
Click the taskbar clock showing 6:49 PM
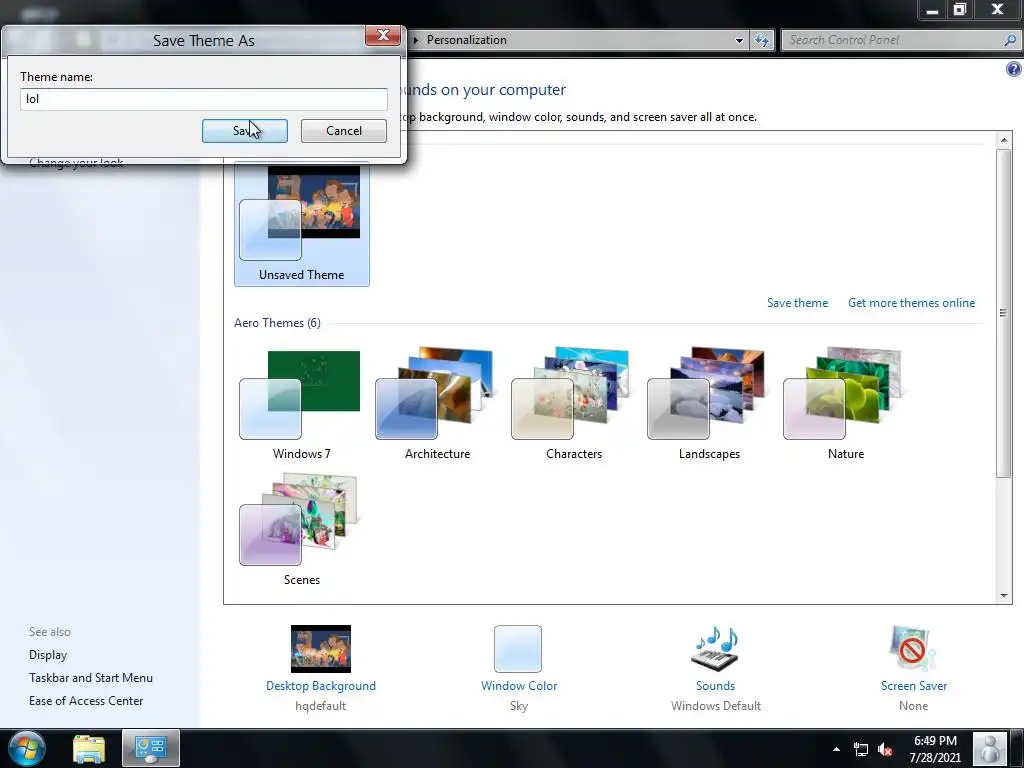click(x=935, y=749)
